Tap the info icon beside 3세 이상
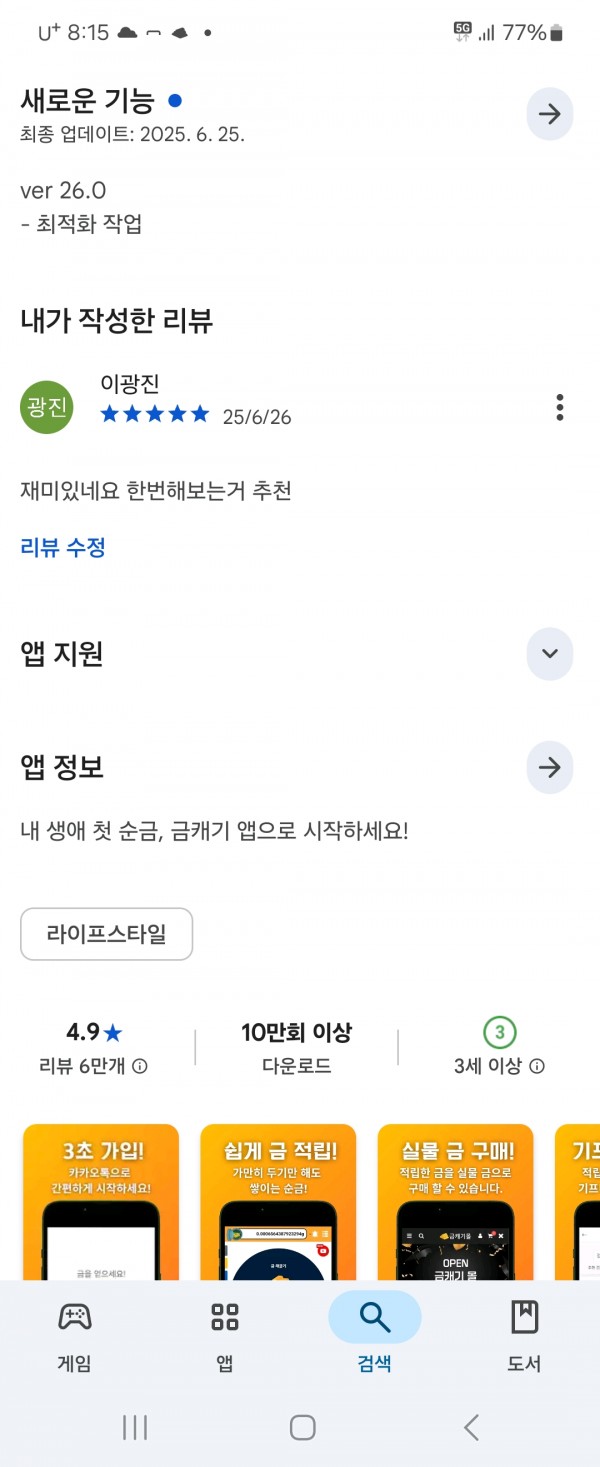Image resolution: width=600 pixels, height=1467 pixels. 537,1067
